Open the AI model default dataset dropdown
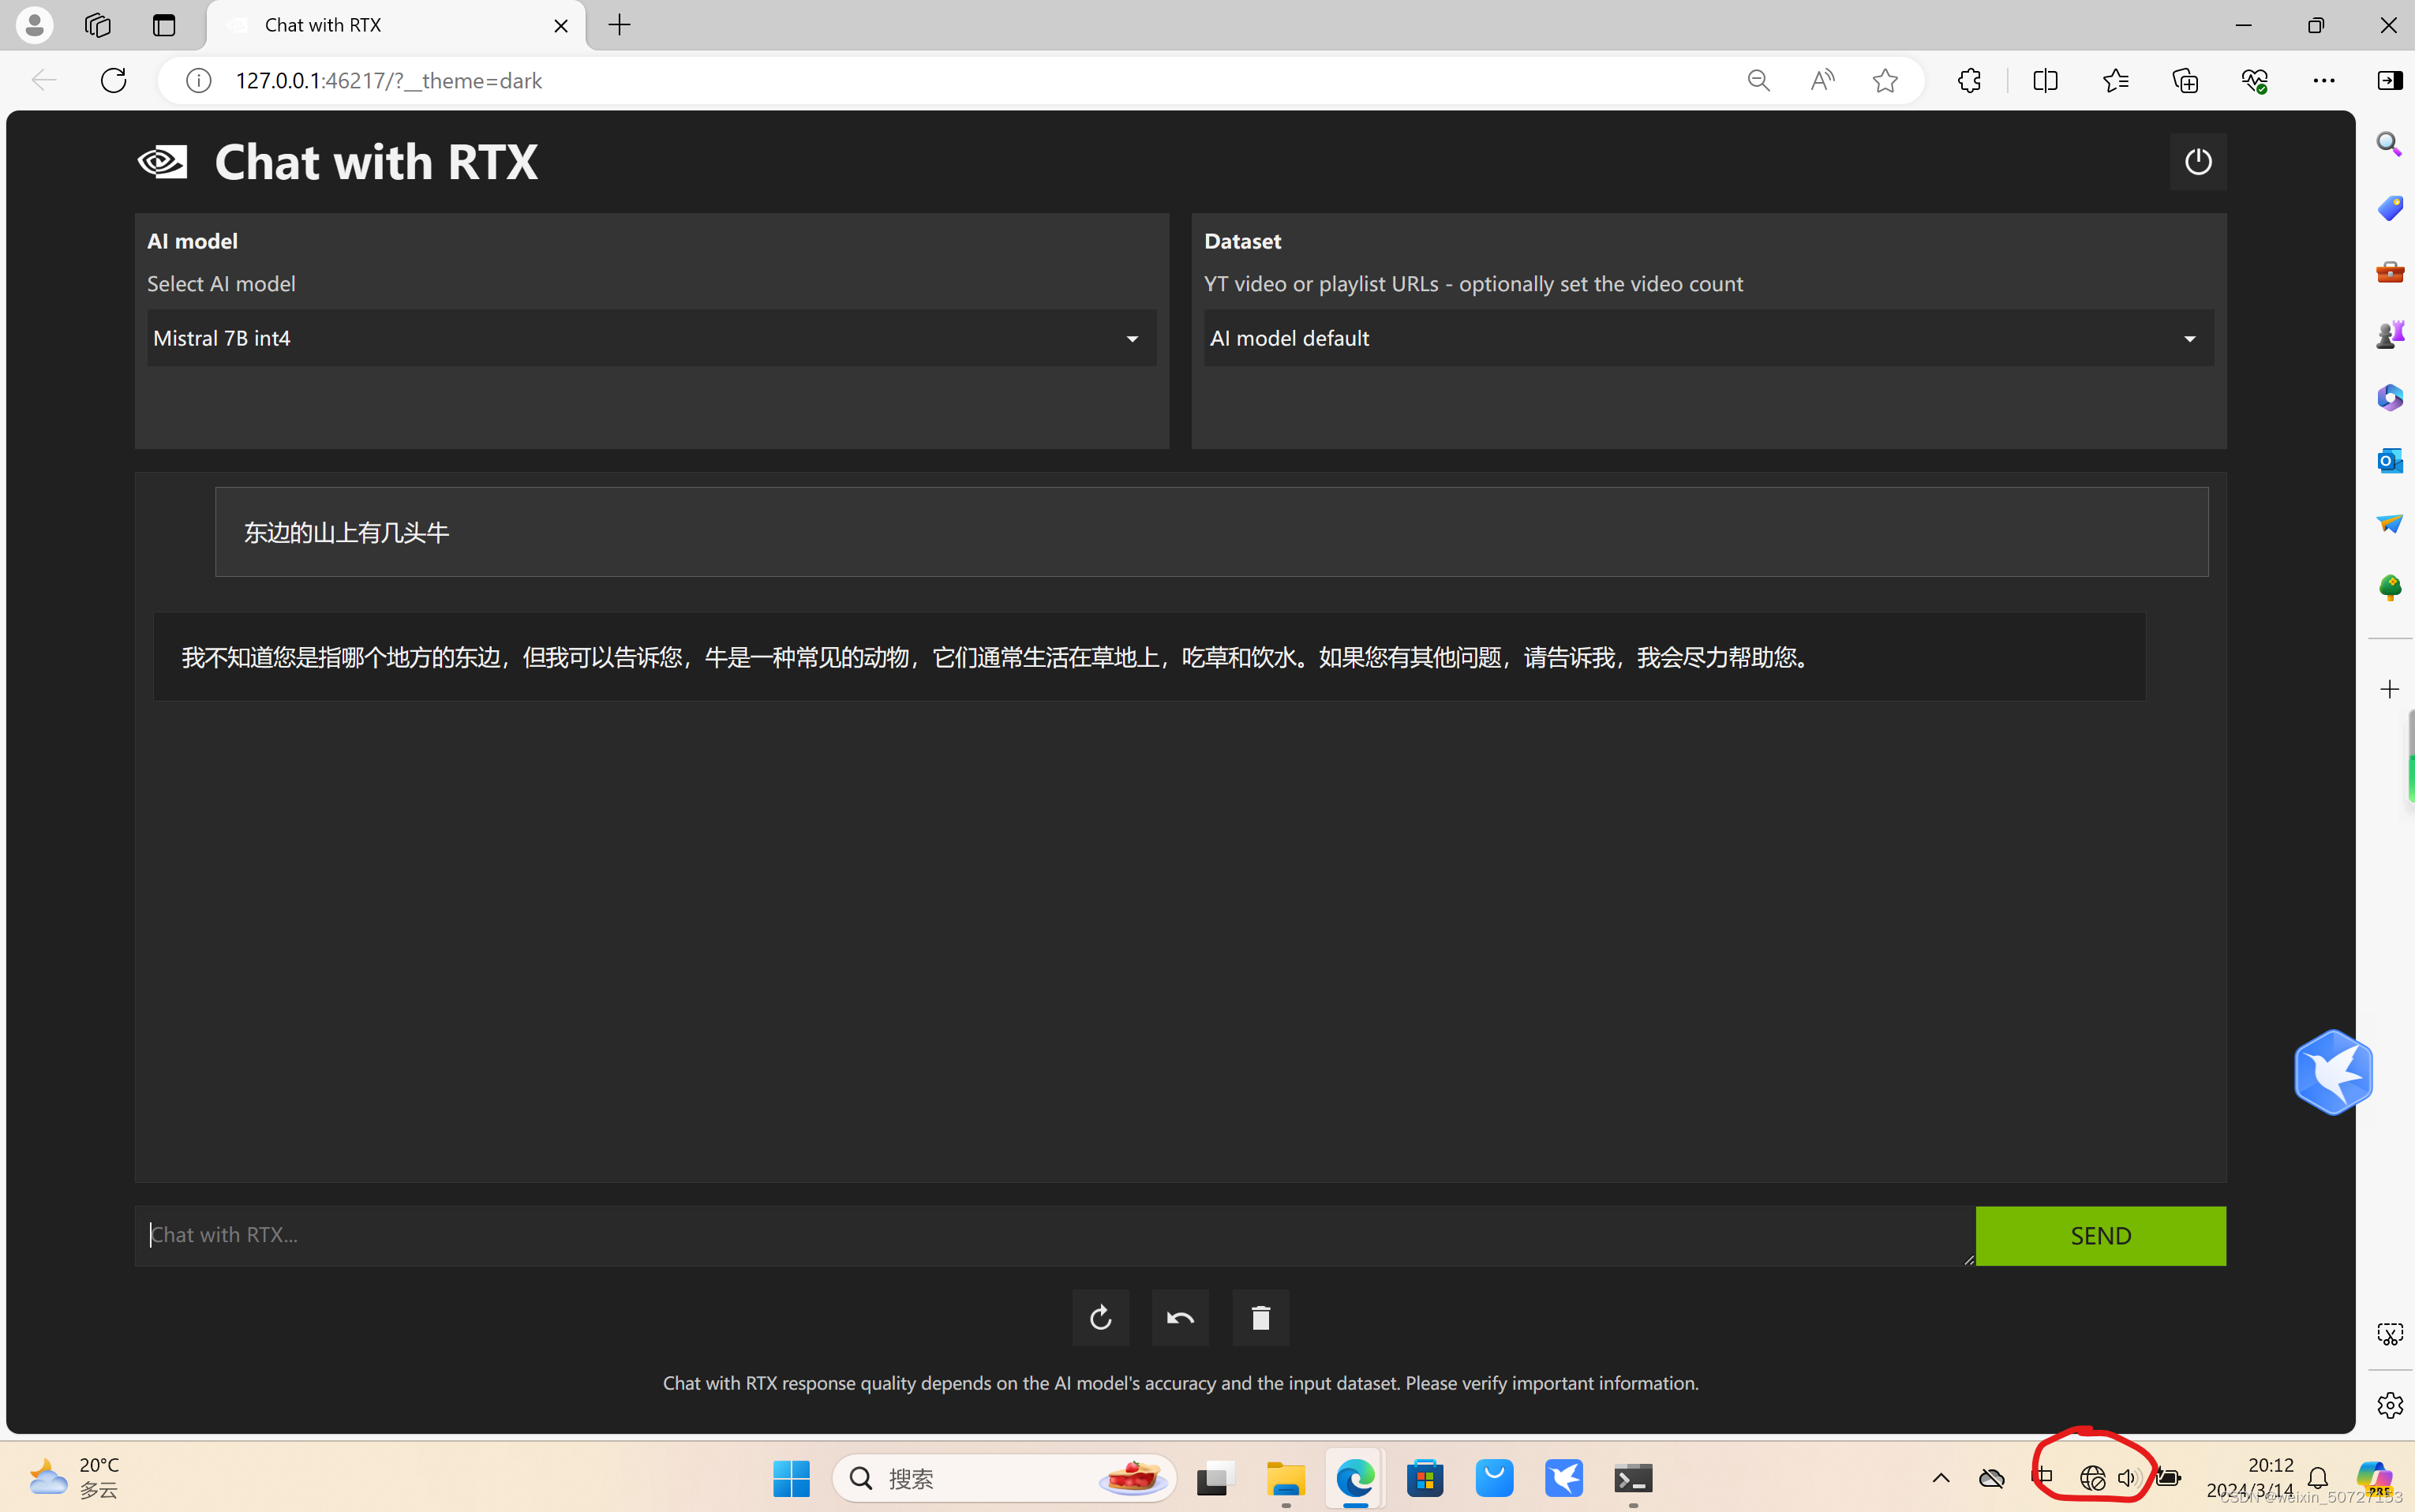The width and height of the screenshot is (2415, 1512). pyautogui.click(x=1707, y=338)
